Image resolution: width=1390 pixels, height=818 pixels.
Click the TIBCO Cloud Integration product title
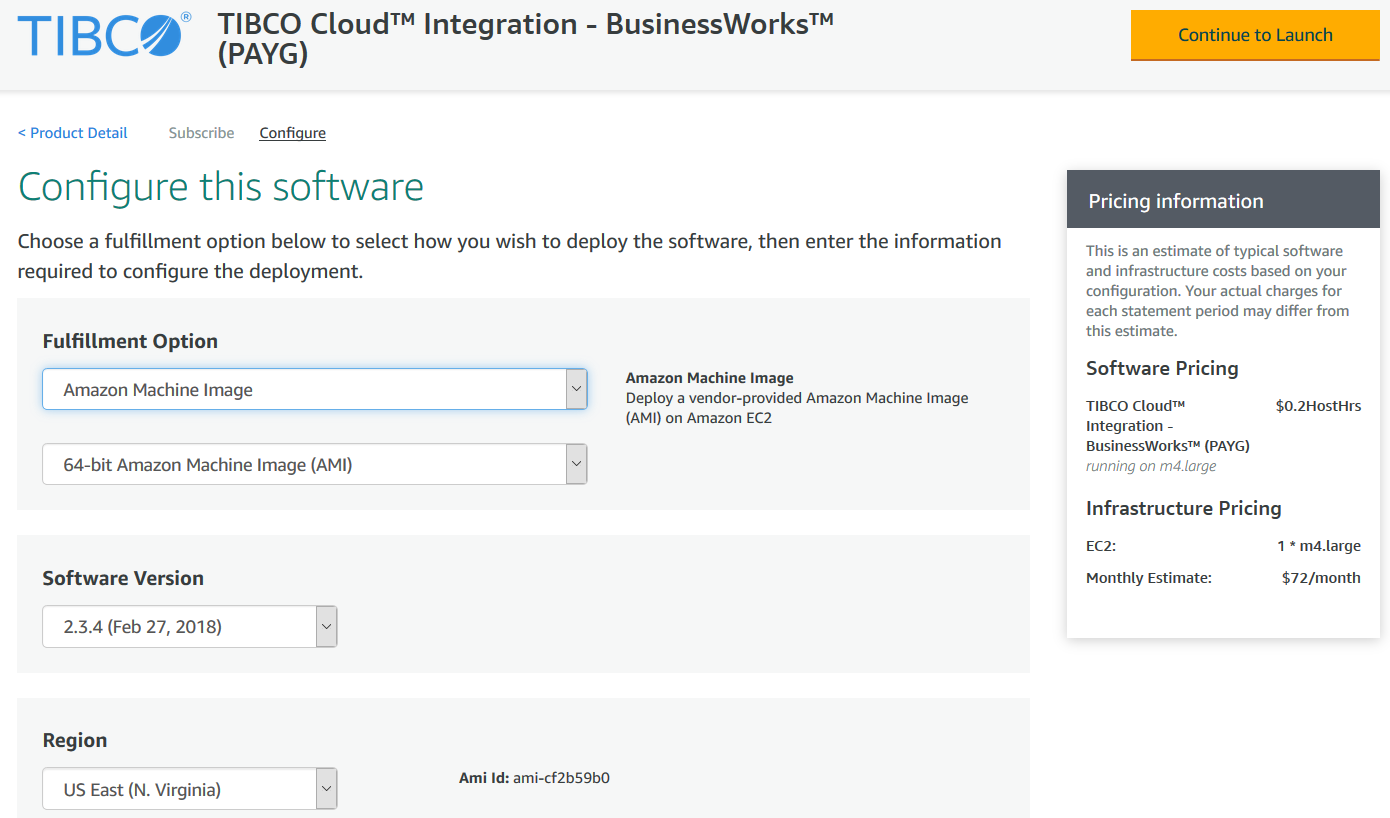pos(525,38)
